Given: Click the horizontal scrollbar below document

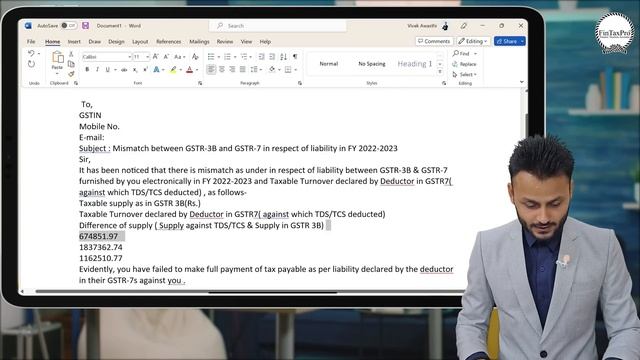Looking at the screenshot, I should pos(250,291).
